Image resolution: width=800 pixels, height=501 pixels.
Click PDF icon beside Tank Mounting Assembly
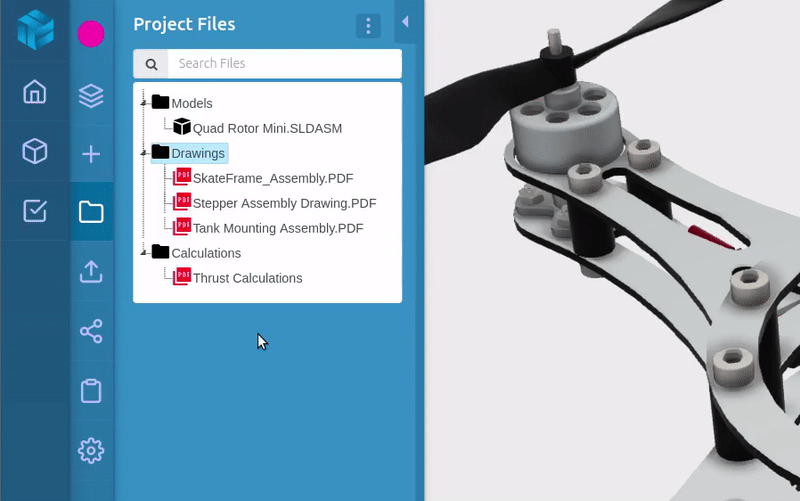pyautogui.click(x=182, y=227)
